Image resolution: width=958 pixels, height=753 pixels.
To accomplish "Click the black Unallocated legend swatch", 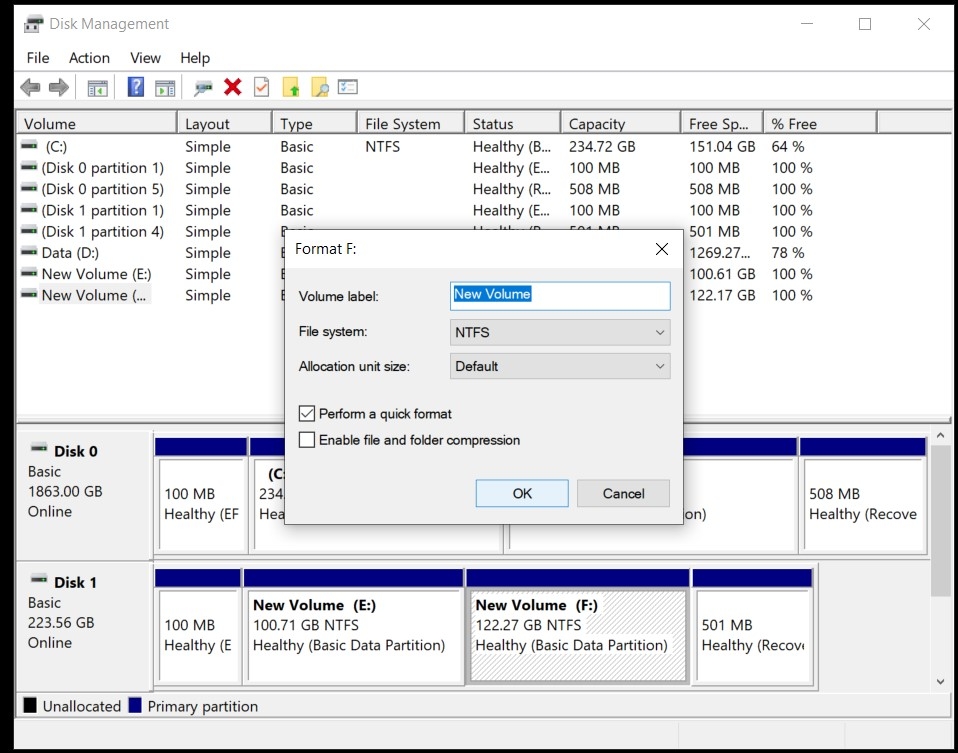I will pyautogui.click(x=30, y=706).
